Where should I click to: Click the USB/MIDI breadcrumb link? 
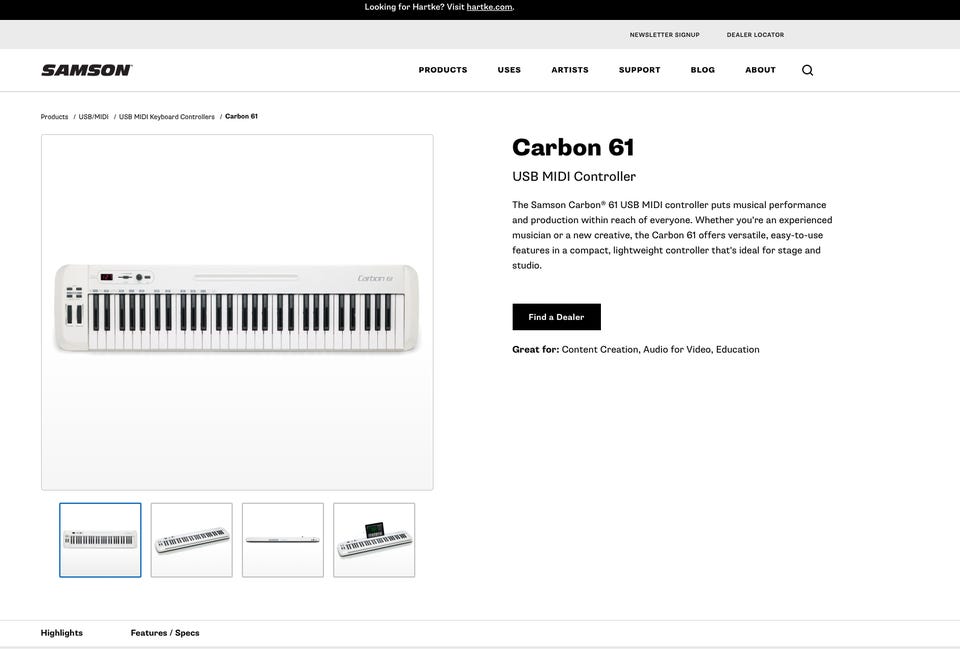point(93,116)
